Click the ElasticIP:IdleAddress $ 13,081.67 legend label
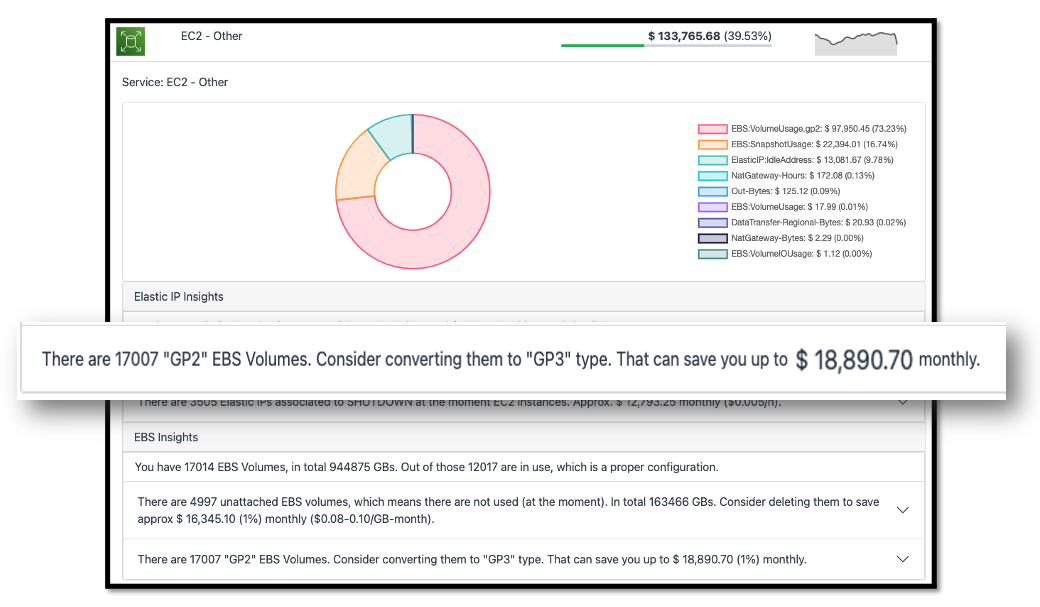Viewport: 1040px width, 607px height. (812, 160)
